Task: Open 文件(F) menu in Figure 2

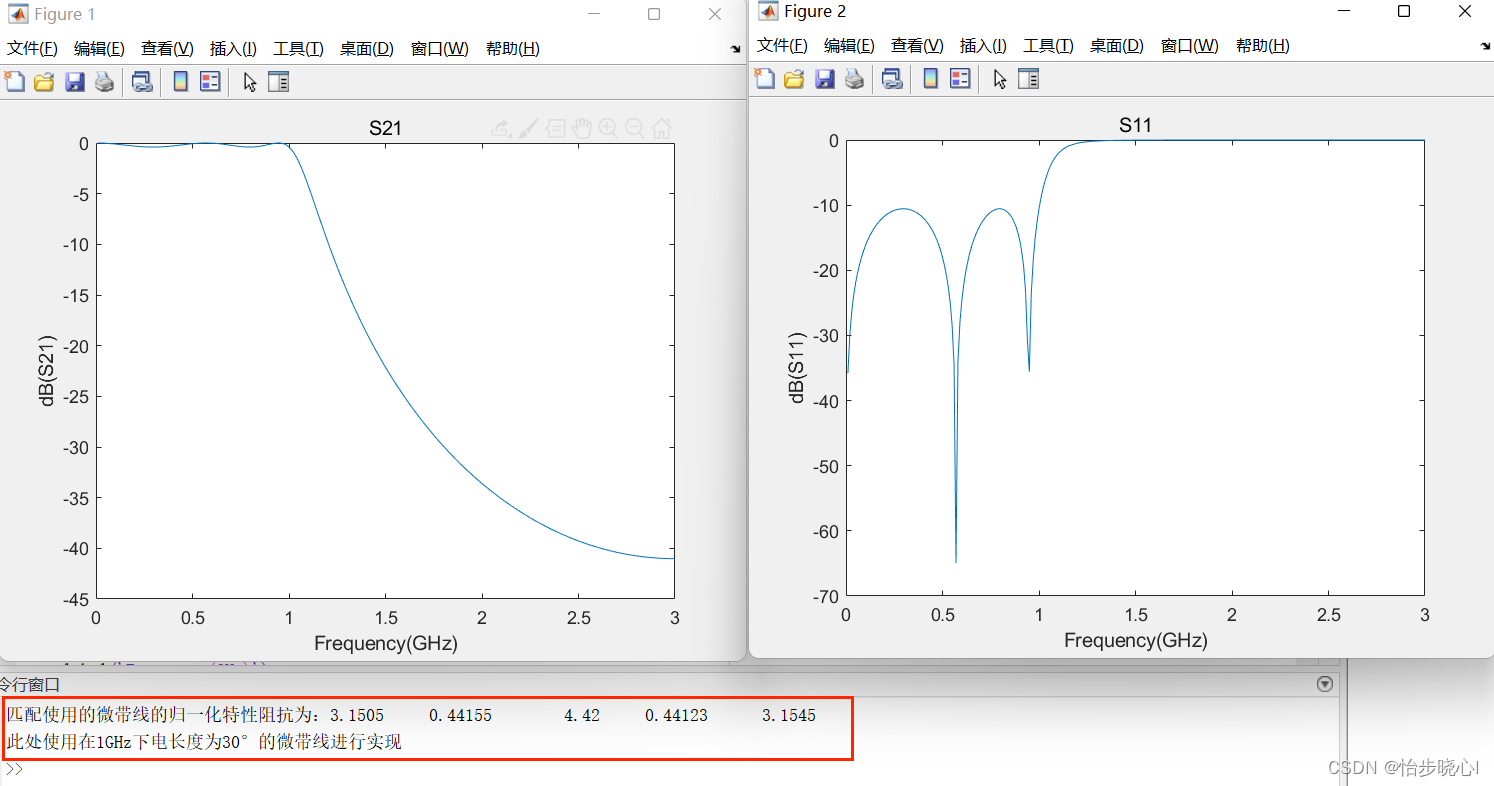Action: [783, 46]
